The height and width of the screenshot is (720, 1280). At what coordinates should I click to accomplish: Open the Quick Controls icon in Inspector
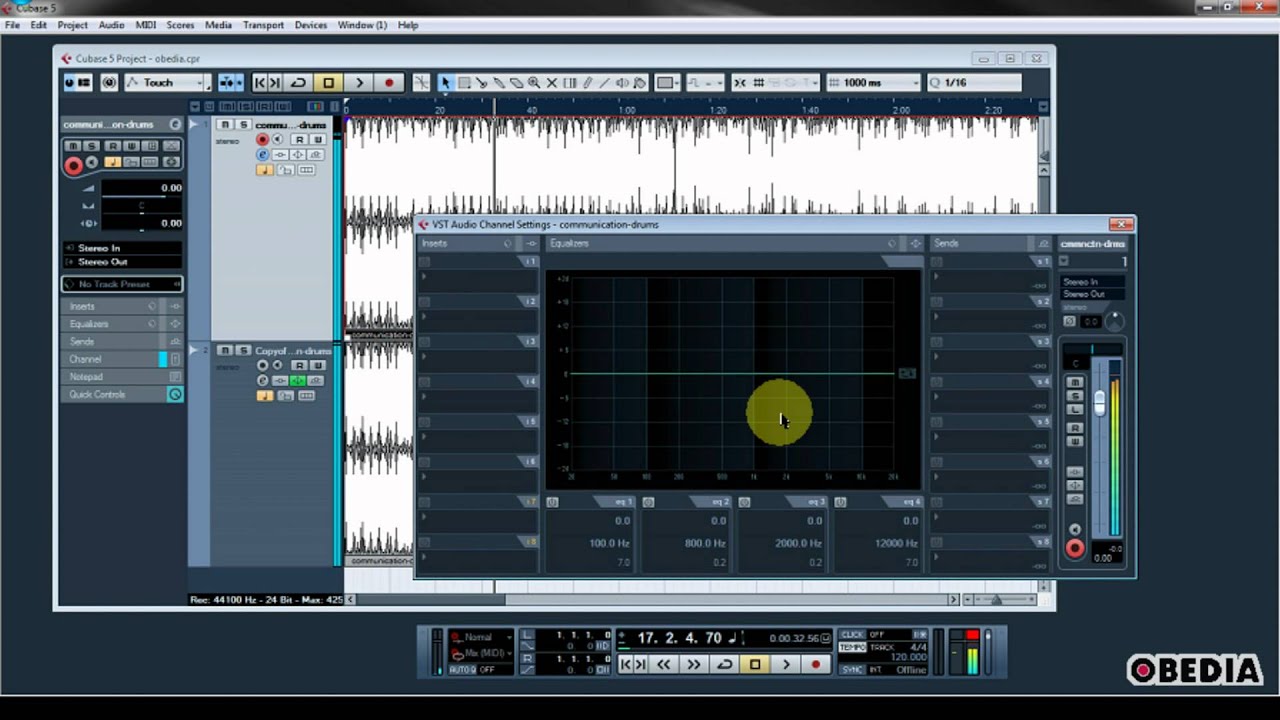[175, 394]
